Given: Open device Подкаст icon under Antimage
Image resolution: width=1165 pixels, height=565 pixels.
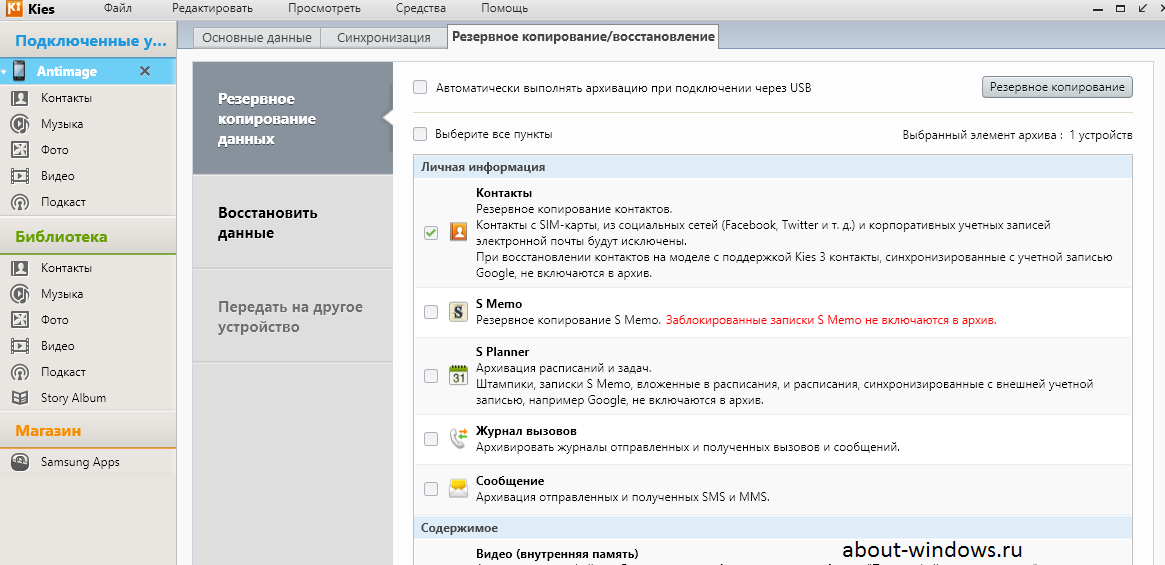Looking at the screenshot, I should point(20,202).
